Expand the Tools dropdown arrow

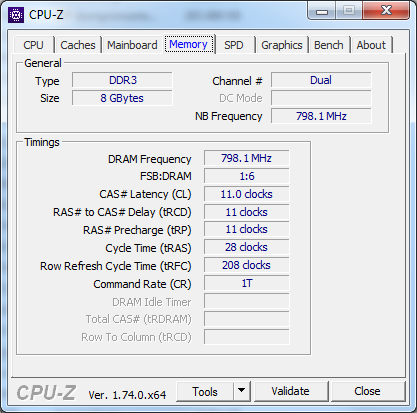[242, 391]
